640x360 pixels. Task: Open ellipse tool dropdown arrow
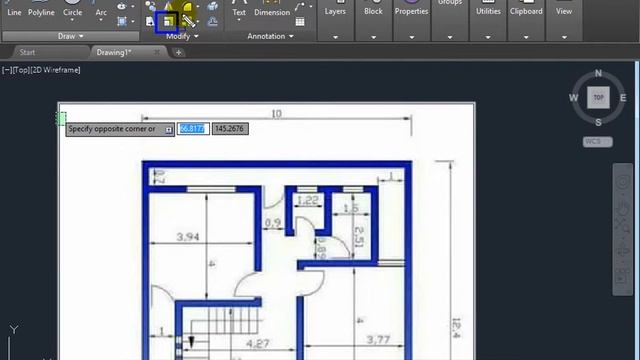coord(133,6)
